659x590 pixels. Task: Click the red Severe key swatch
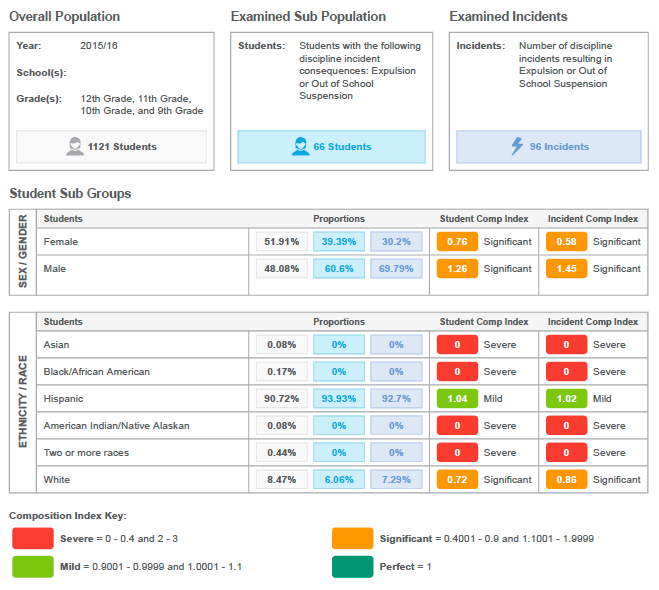pyautogui.click(x=32, y=539)
